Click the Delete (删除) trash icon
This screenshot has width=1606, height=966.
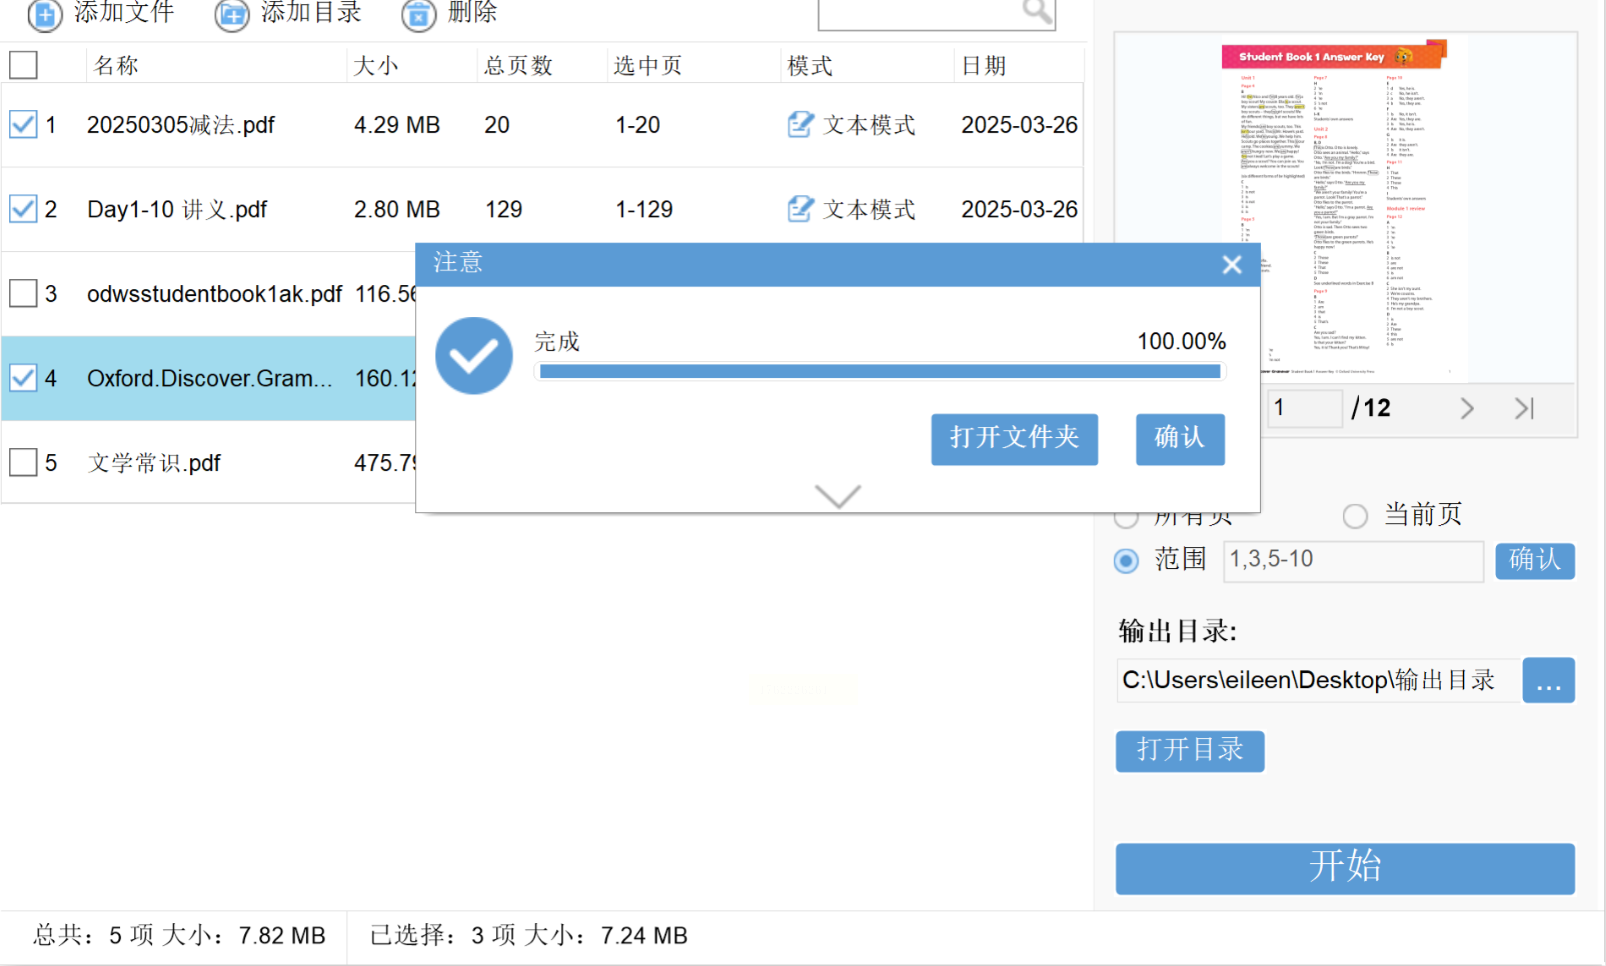418,15
